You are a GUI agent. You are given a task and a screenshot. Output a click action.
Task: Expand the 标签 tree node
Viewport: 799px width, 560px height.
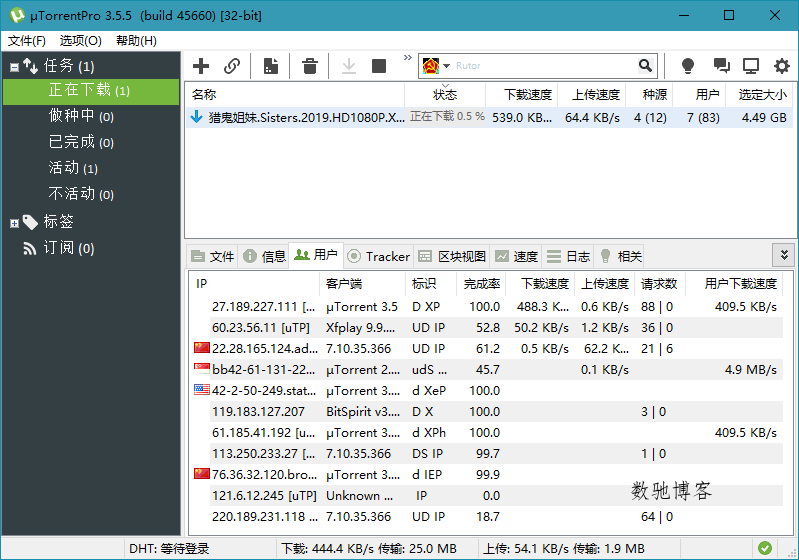(x=14, y=223)
